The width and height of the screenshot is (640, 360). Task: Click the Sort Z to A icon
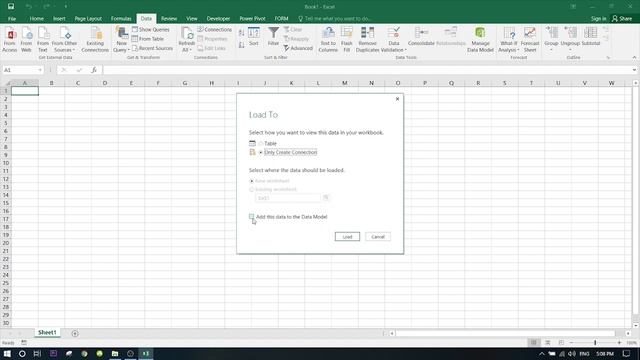pos(241,45)
